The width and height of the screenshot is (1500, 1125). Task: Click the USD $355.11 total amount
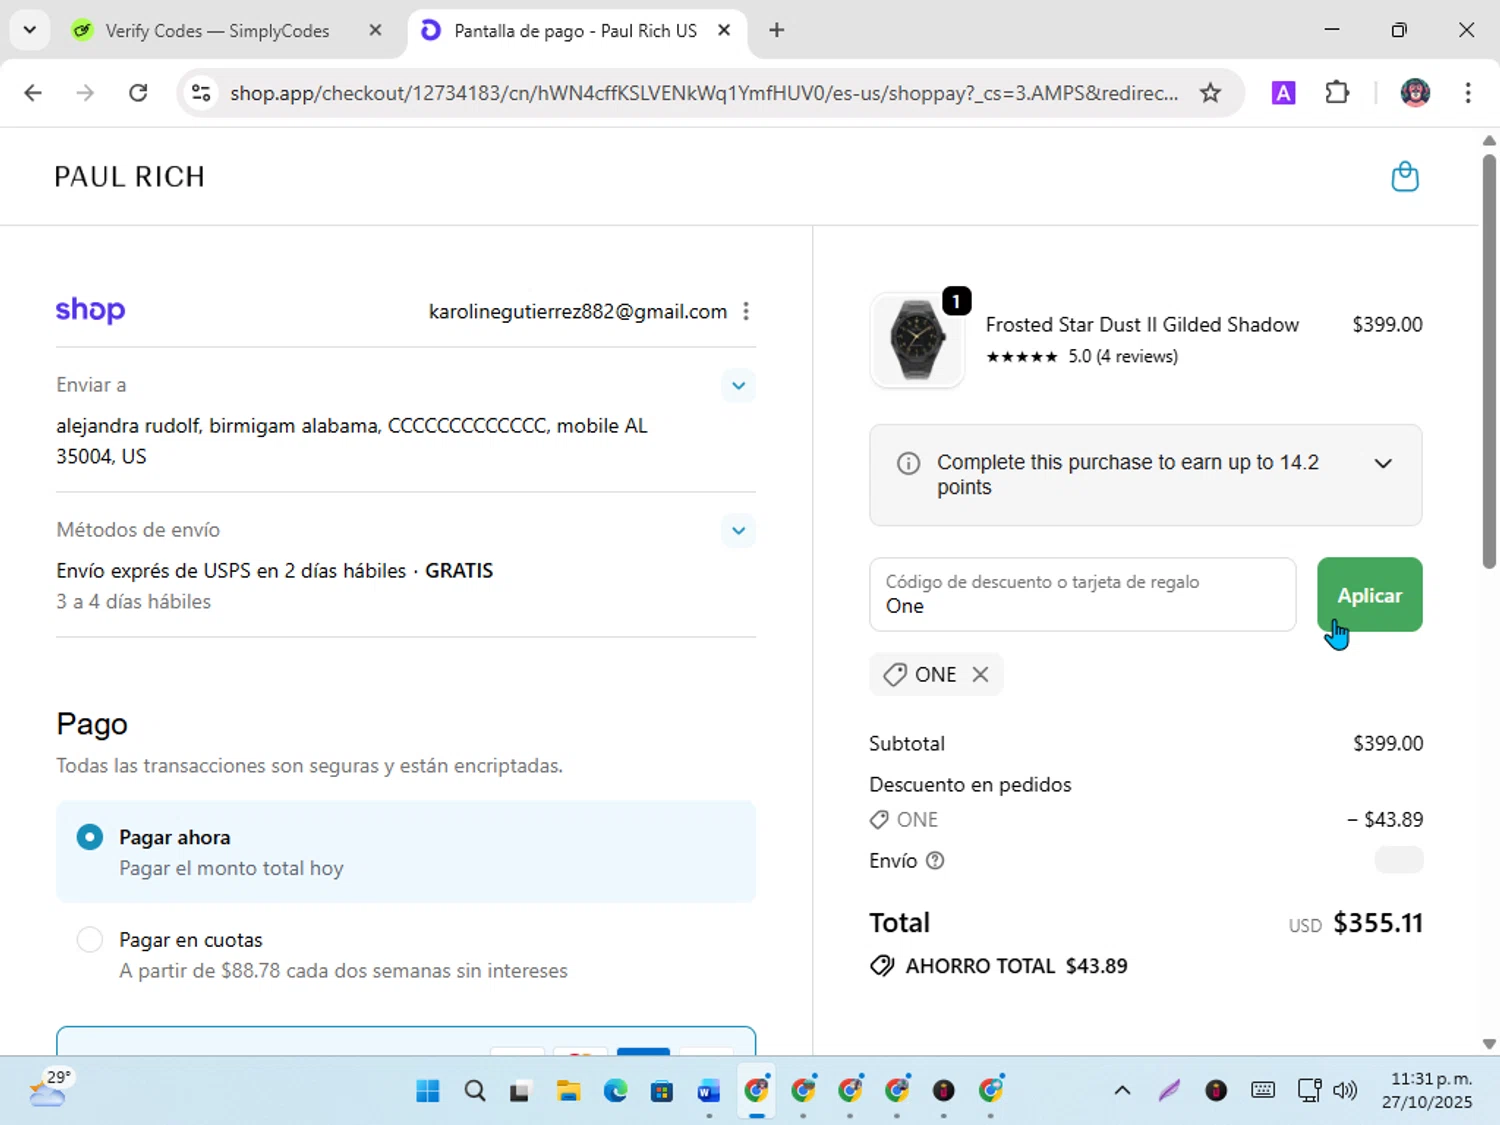1355,923
